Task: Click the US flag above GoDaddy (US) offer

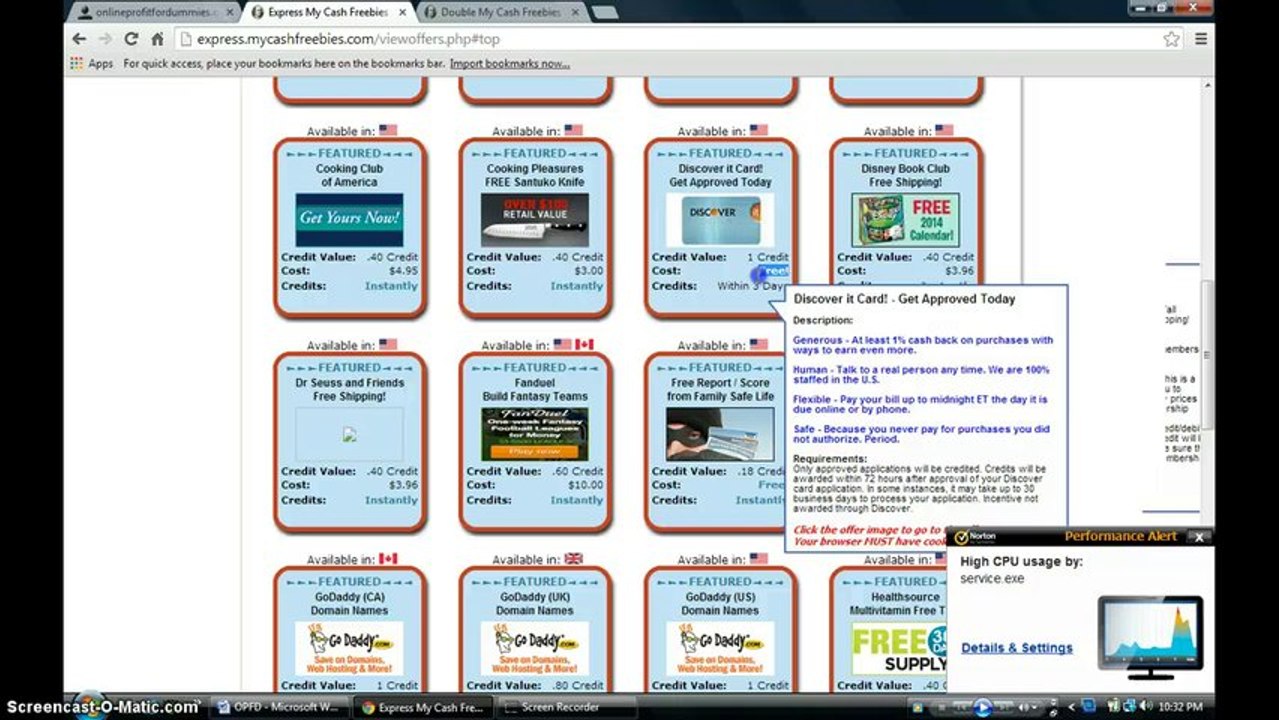Action: tap(759, 558)
